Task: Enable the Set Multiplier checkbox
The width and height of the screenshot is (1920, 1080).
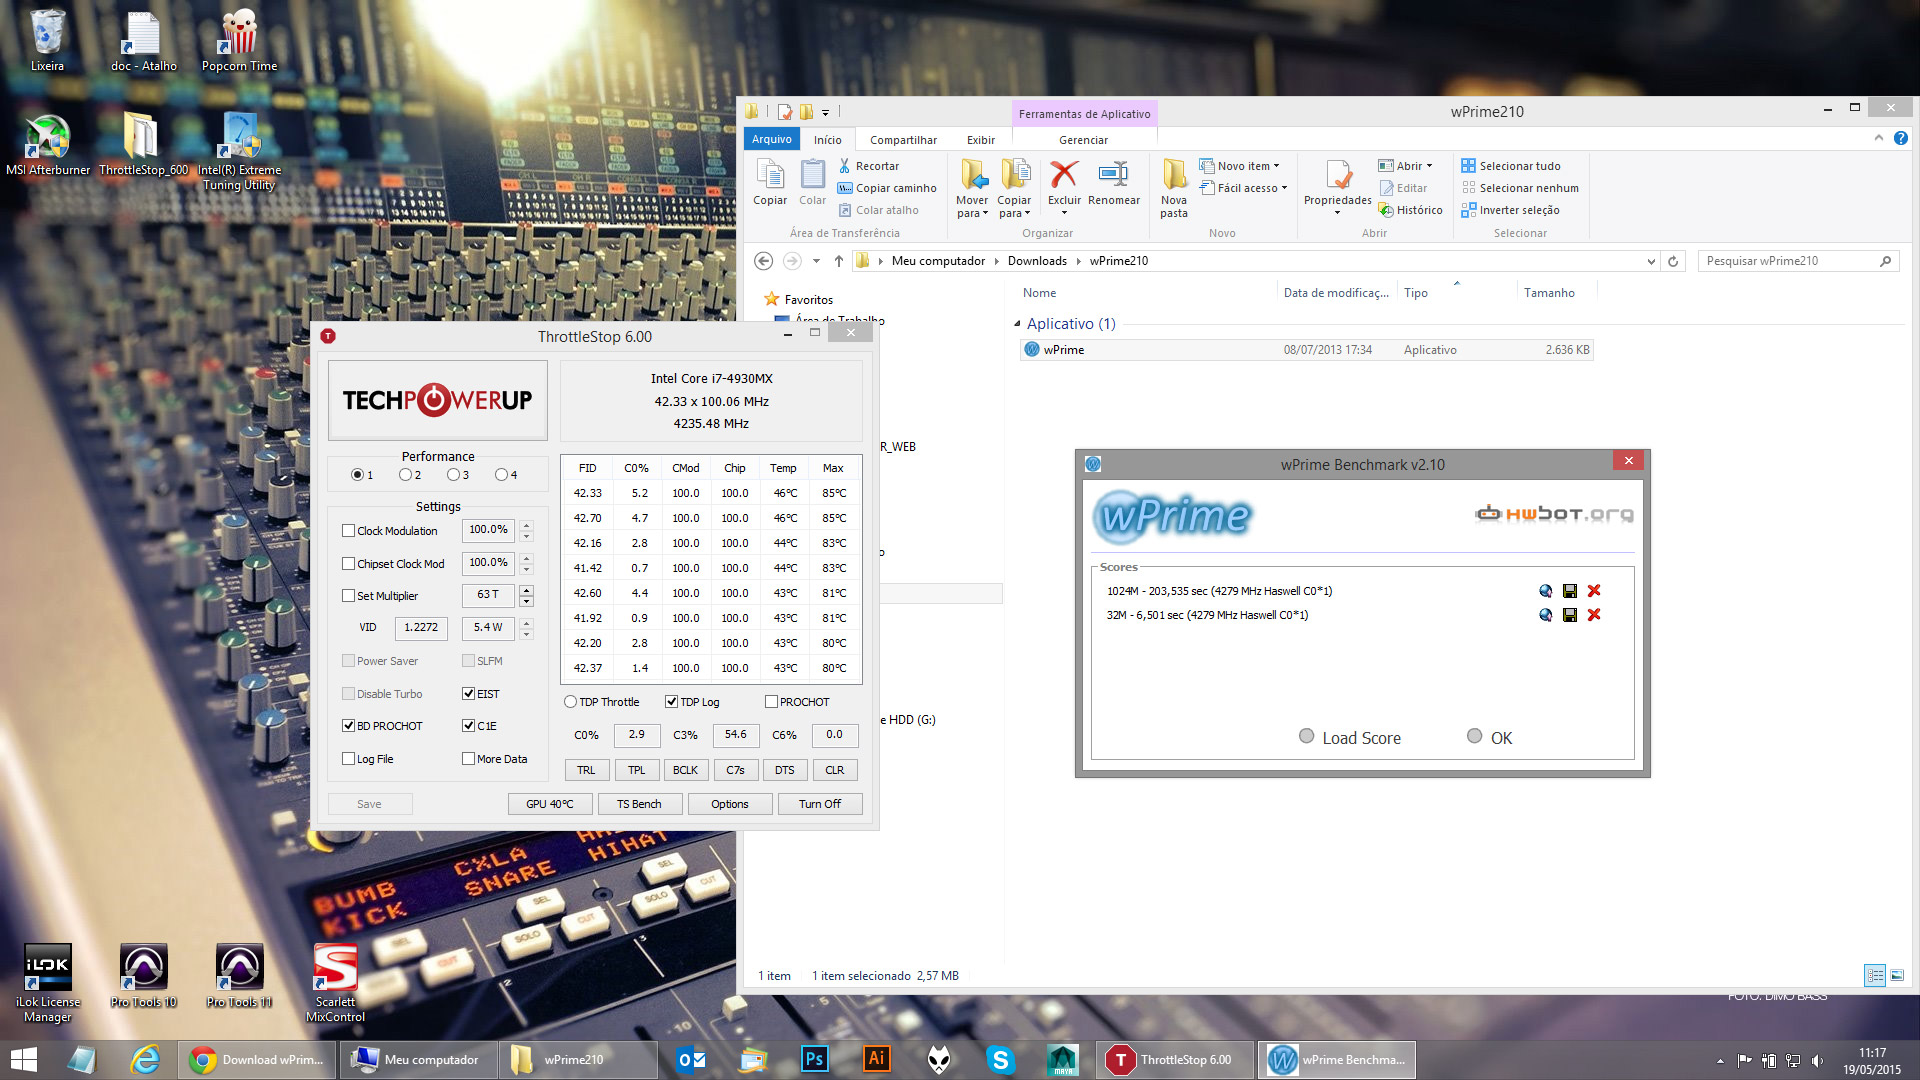Action: tap(348, 596)
